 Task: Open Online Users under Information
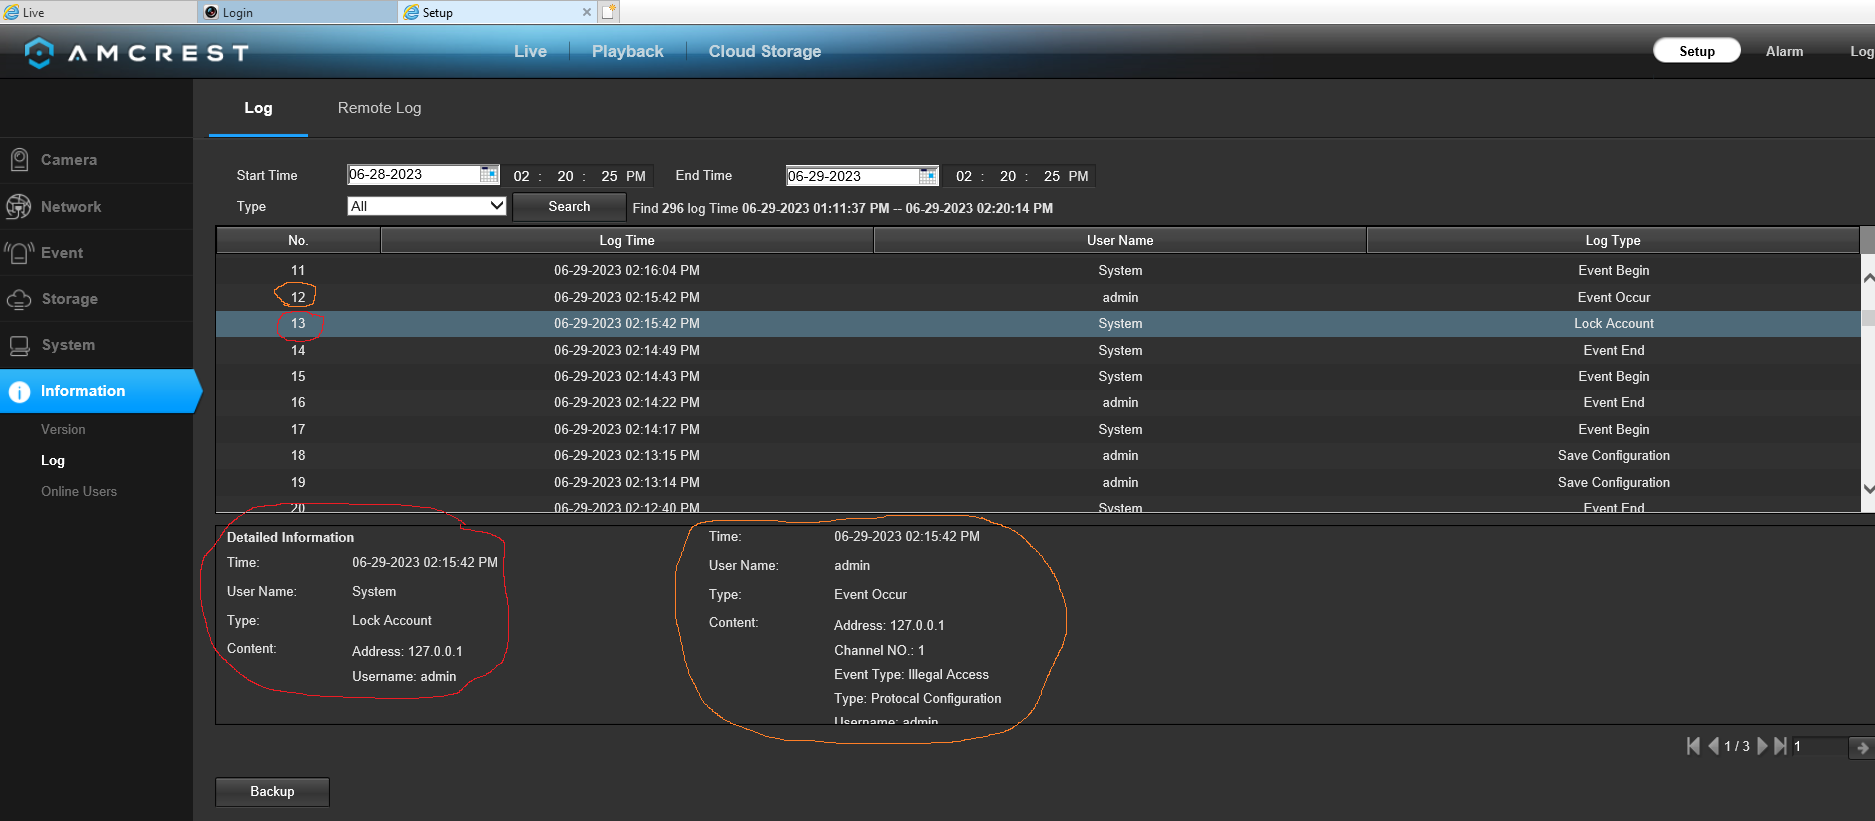79,491
